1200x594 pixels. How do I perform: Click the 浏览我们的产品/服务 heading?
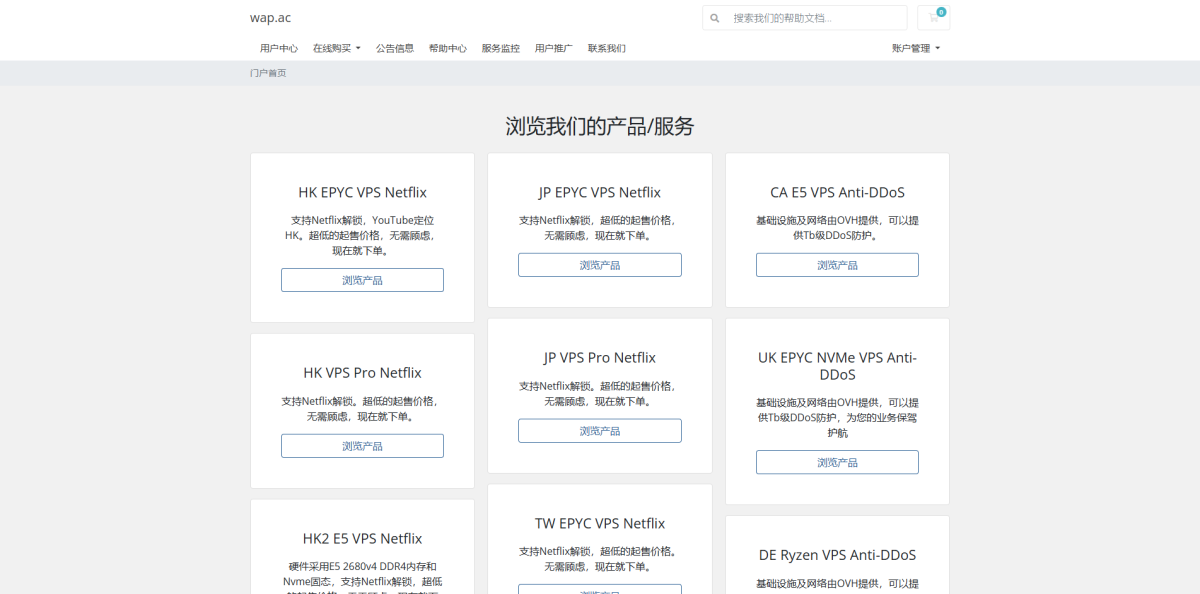[x=600, y=126]
